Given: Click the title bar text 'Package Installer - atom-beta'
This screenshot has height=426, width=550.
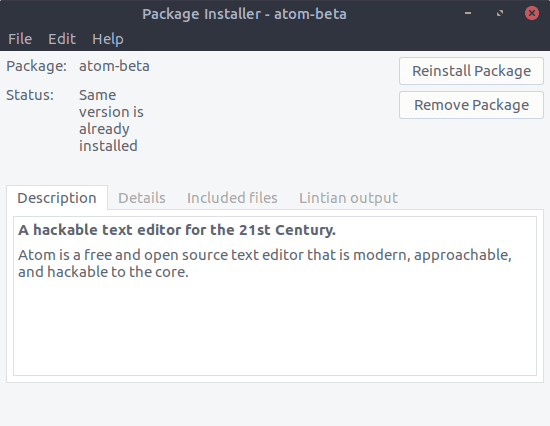Looking at the screenshot, I should pos(244,14).
